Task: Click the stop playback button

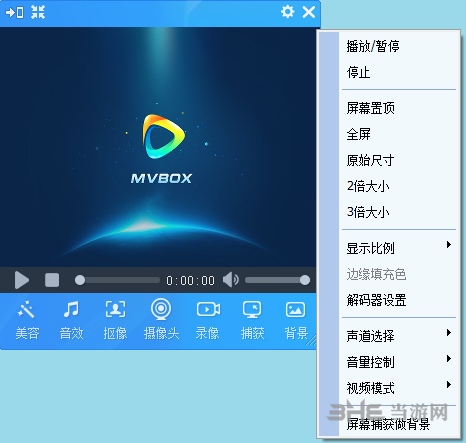Action: click(x=52, y=280)
